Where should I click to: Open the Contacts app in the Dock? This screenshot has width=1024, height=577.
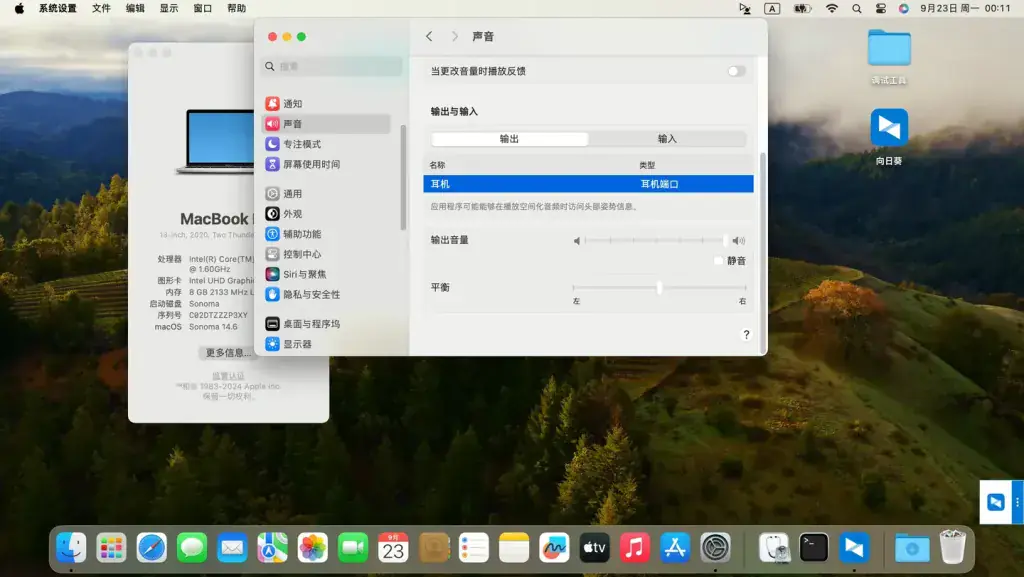pos(434,548)
